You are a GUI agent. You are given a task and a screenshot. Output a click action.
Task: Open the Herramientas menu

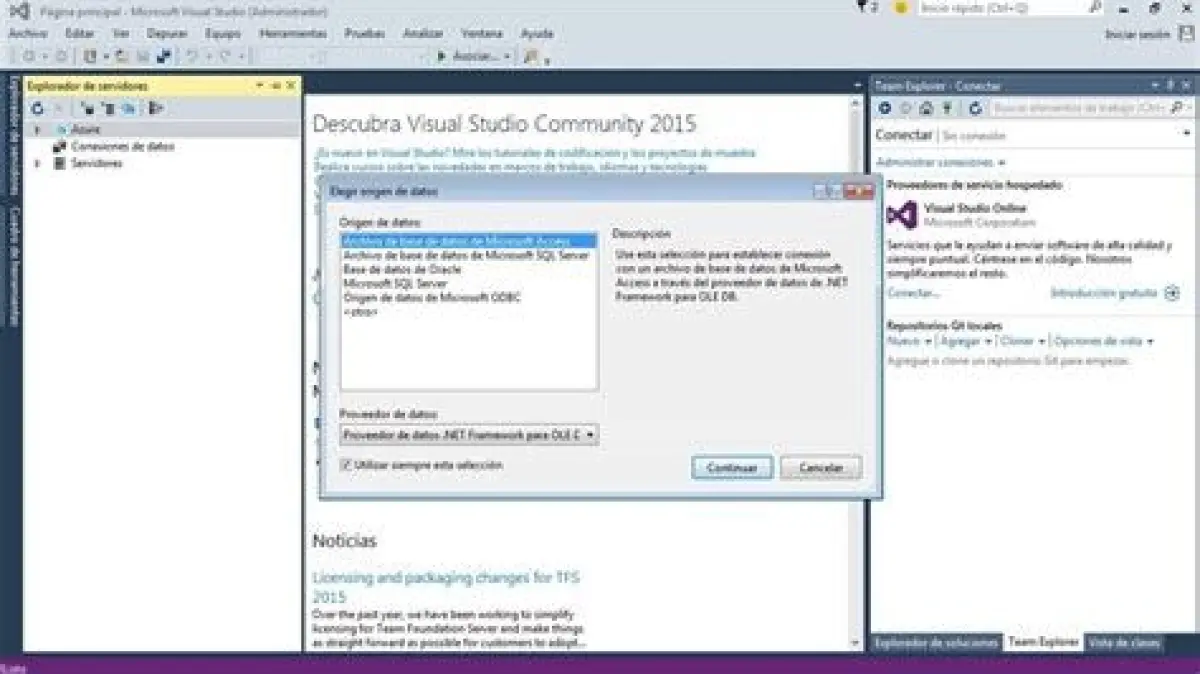292,33
